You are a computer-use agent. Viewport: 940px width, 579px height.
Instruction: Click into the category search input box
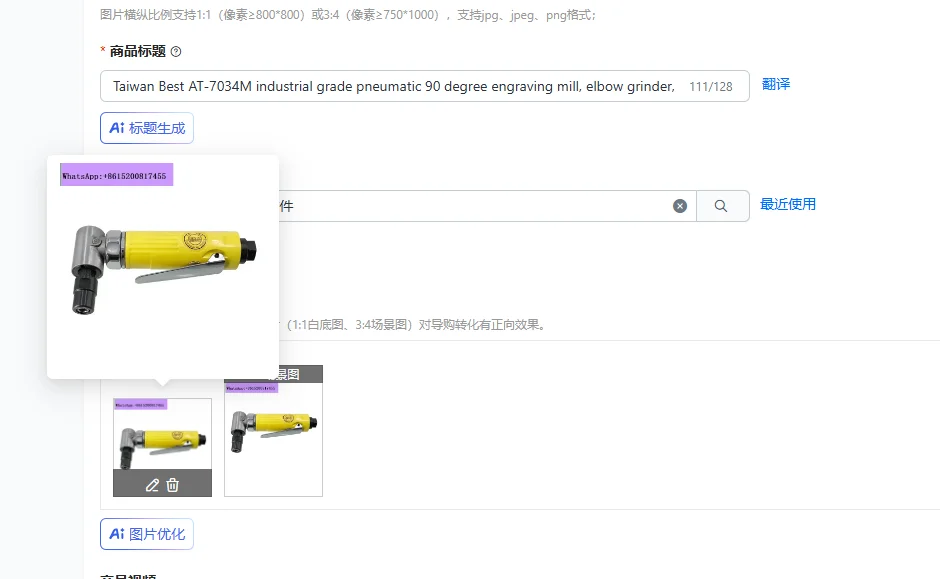click(474, 206)
